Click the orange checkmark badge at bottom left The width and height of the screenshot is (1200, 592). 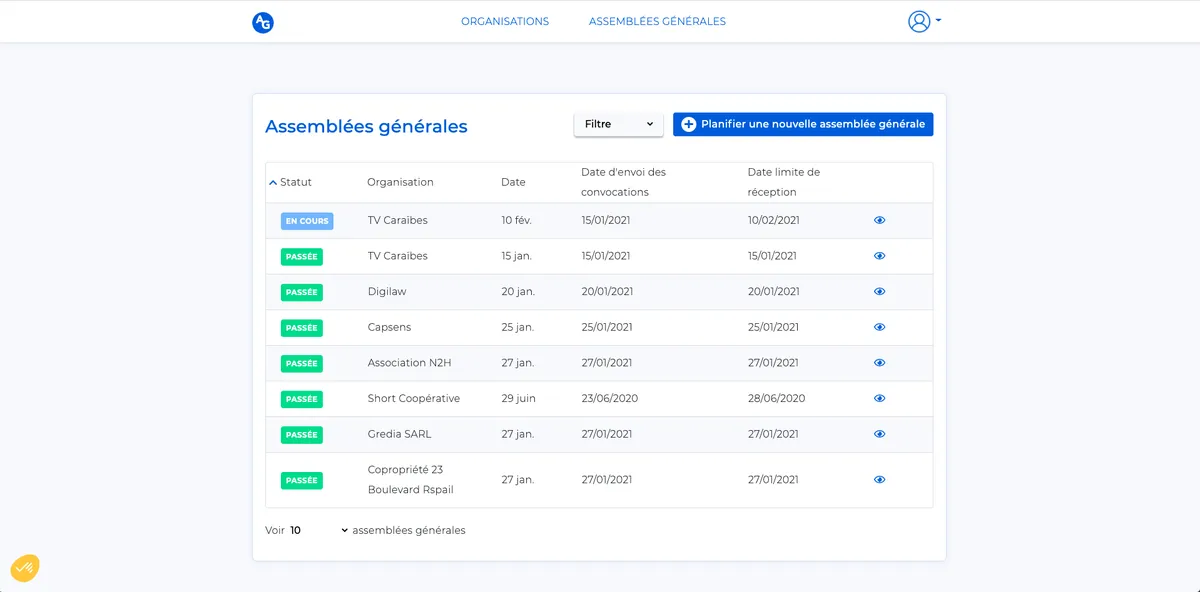[25, 568]
